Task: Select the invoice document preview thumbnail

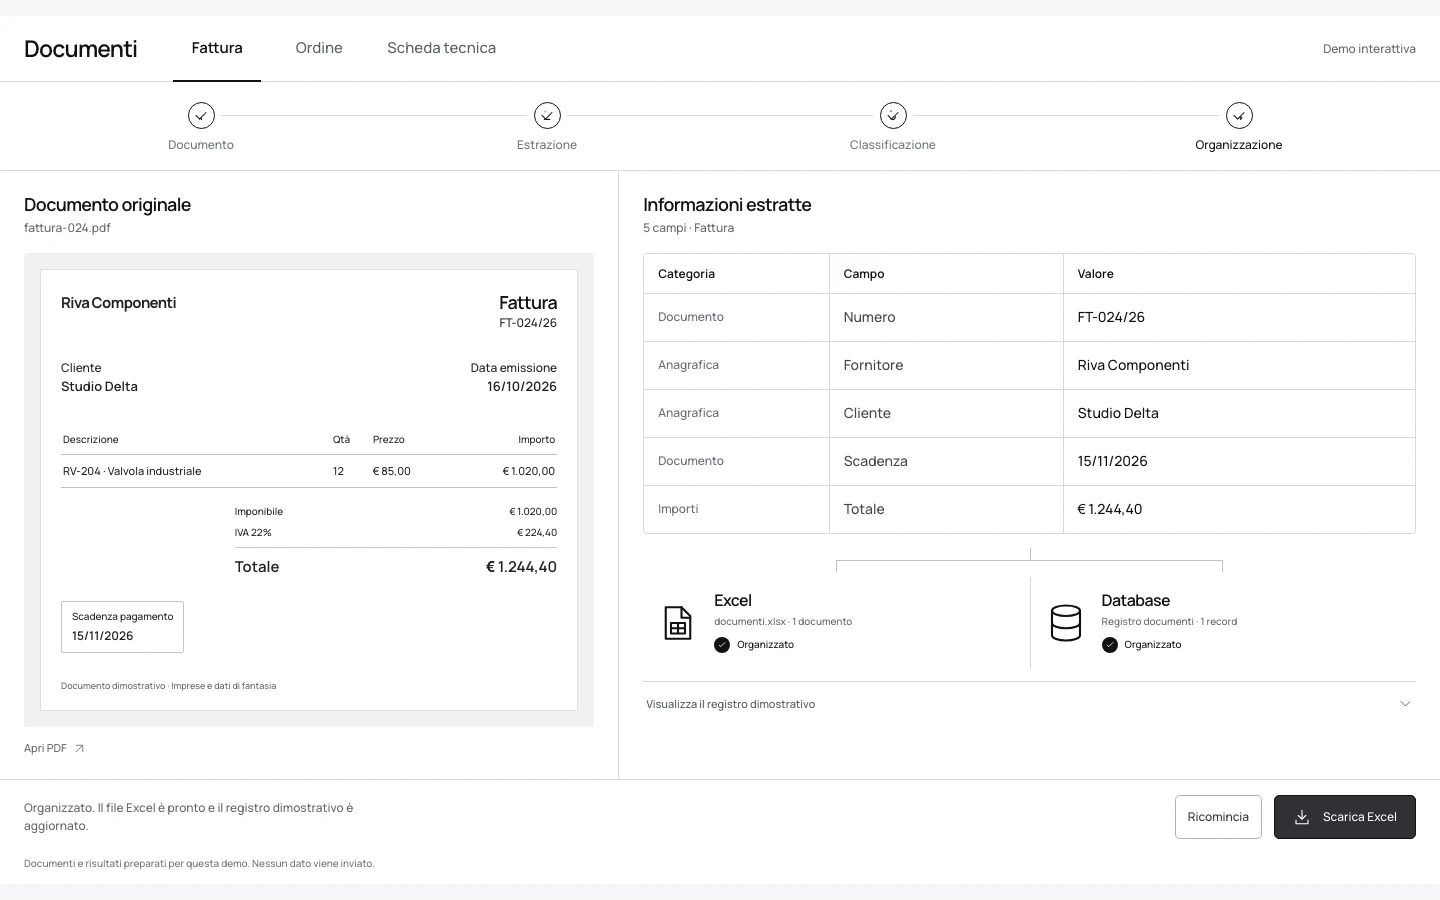Action: tap(309, 490)
